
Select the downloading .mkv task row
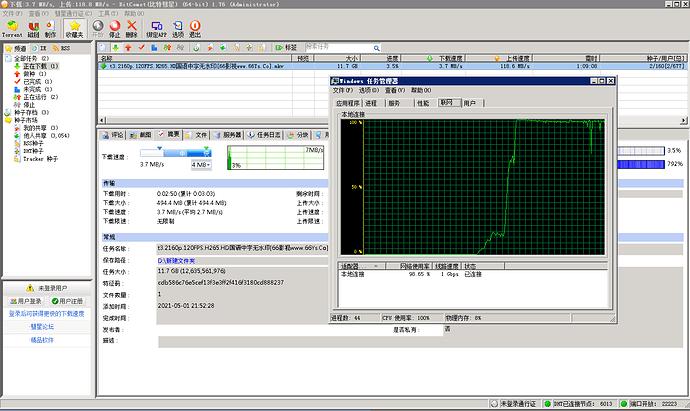tap(392, 66)
